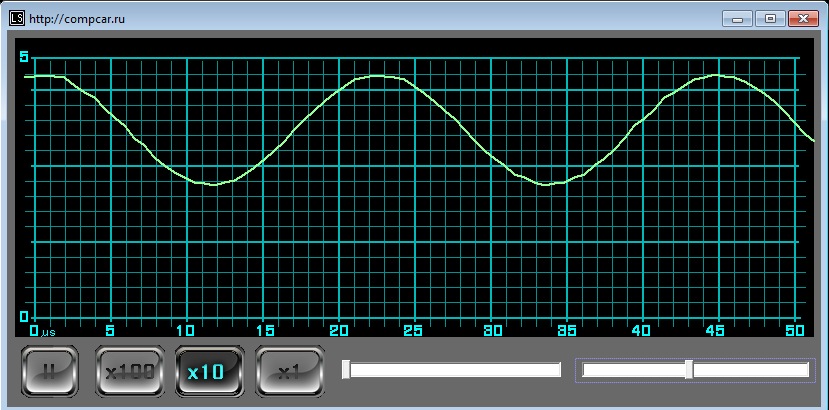The image size is (829, 410).
Task: Click right slider track left of its handle
Action: click(x=633, y=370)
